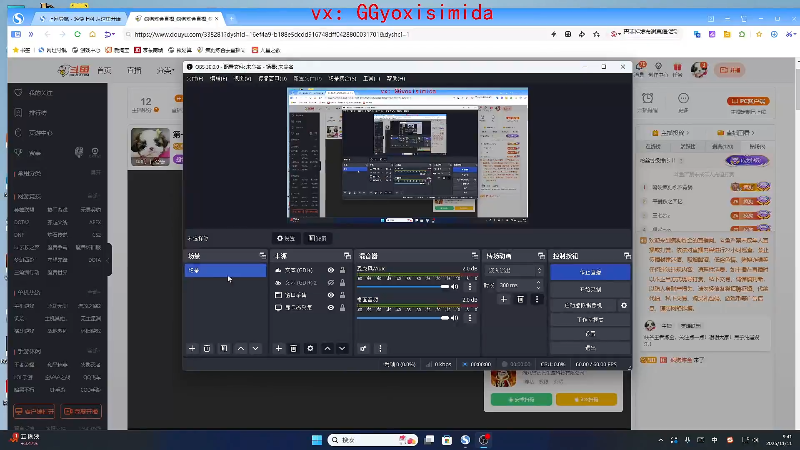Screen dimensions: 800x450
Task: Mute the lower audio mixer channel speaker
Action: point(455,318)
